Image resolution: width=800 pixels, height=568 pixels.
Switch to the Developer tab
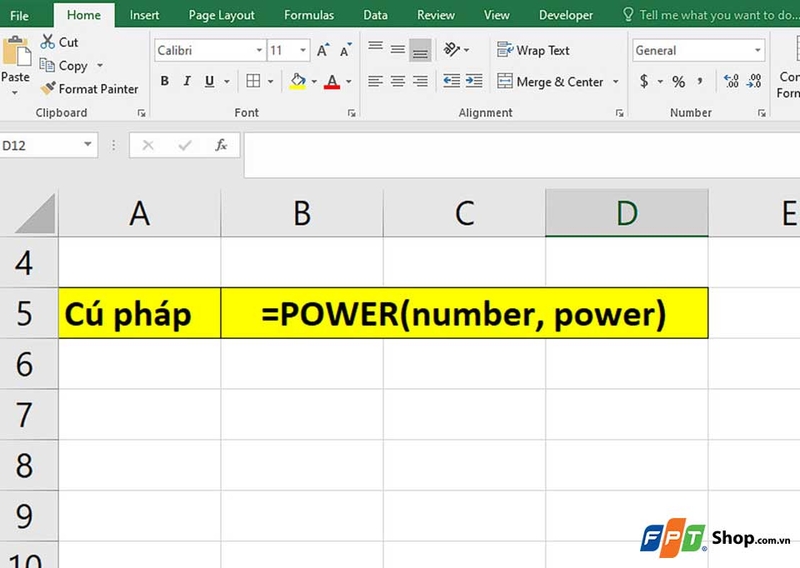pos(566,15)
